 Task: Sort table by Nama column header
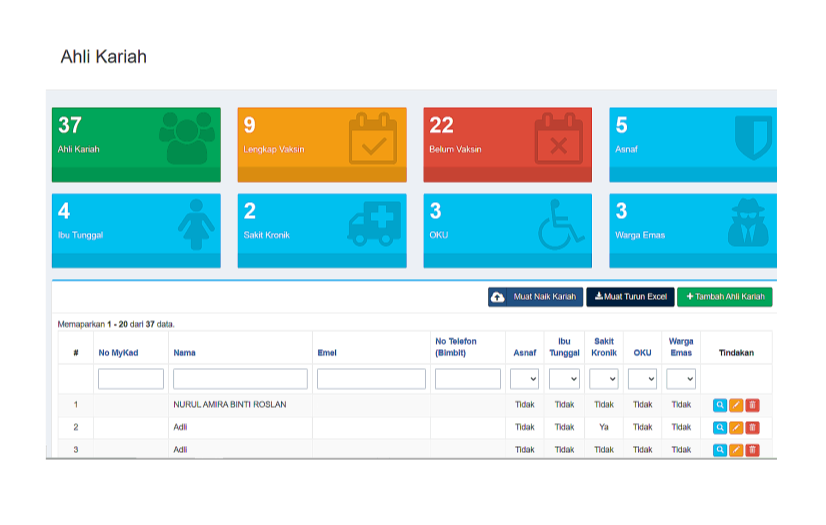[184, 353]
